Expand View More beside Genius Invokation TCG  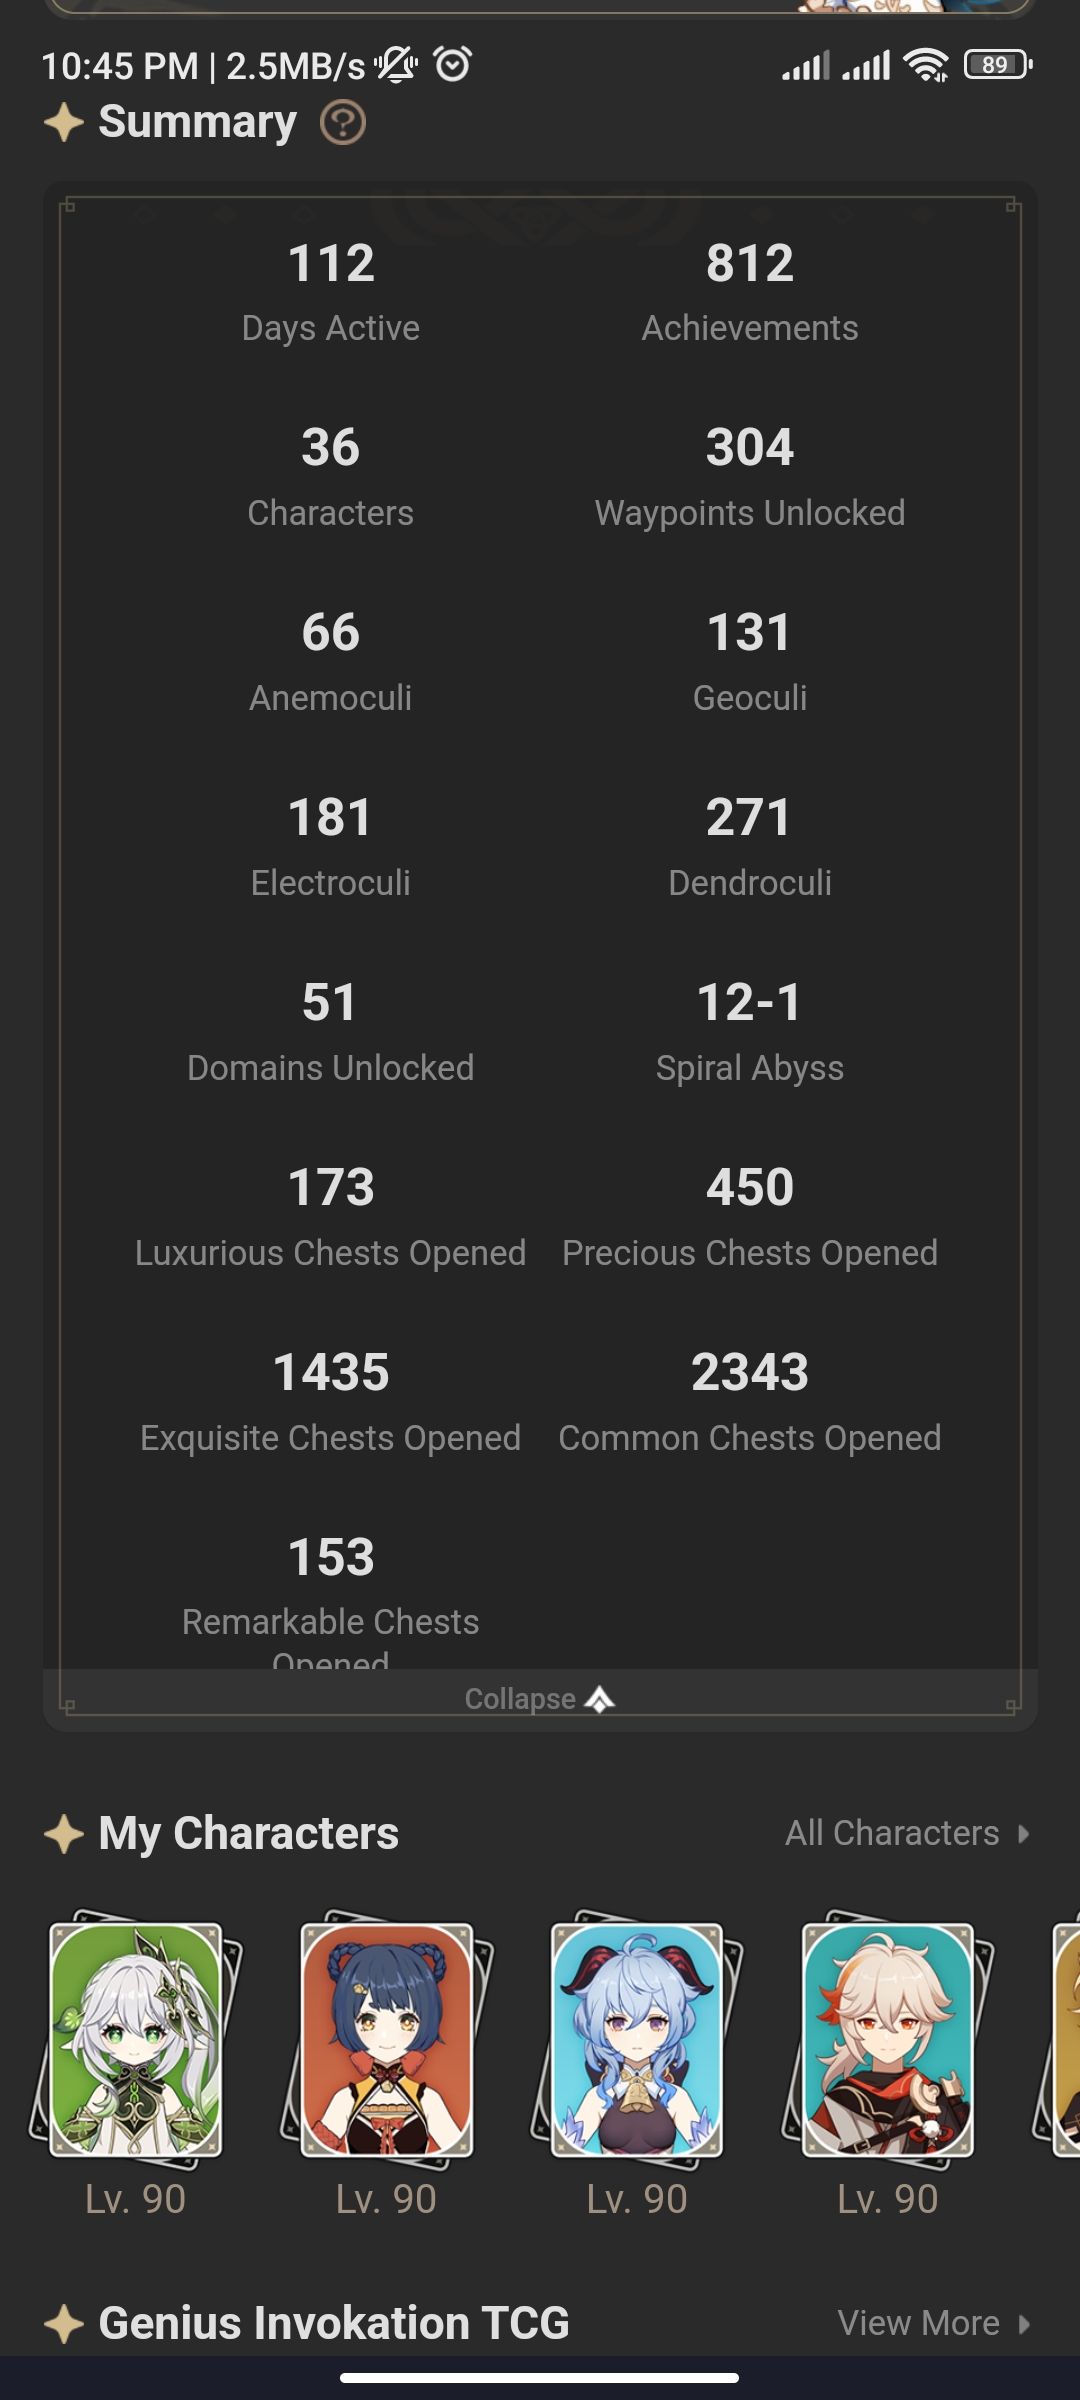[1022, 2323]
